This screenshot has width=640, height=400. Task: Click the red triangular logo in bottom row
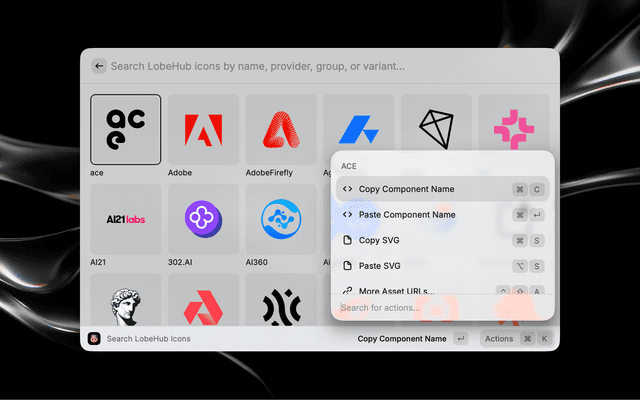202,304
